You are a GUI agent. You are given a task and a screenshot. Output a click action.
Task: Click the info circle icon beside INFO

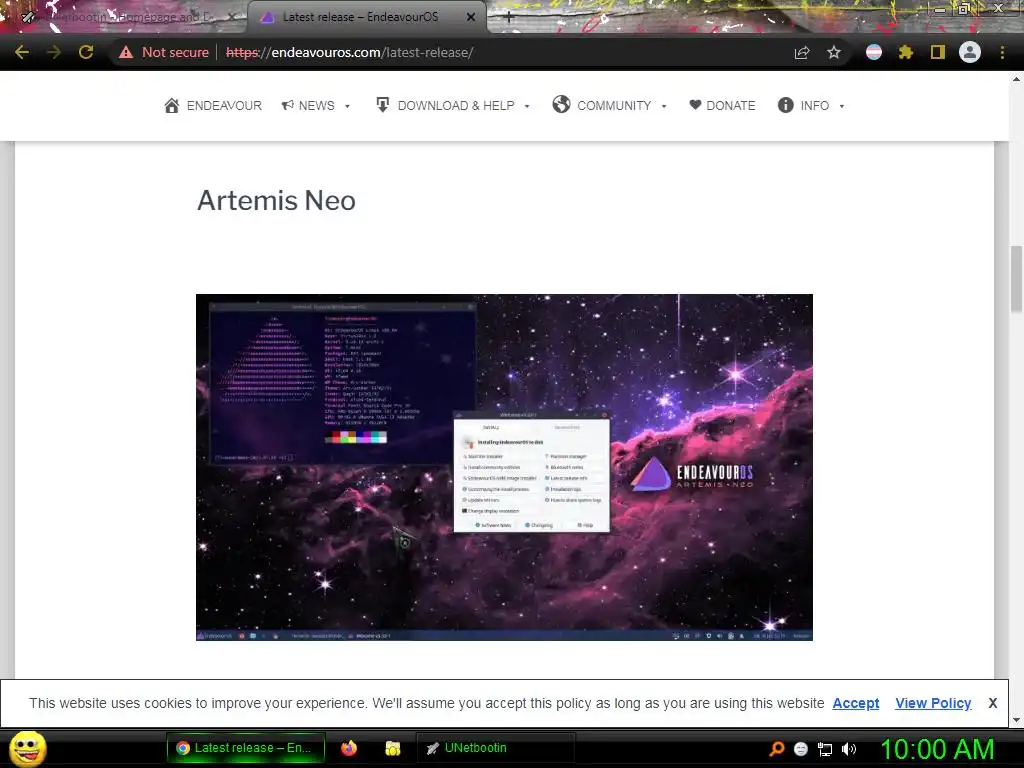coord(786,105)
